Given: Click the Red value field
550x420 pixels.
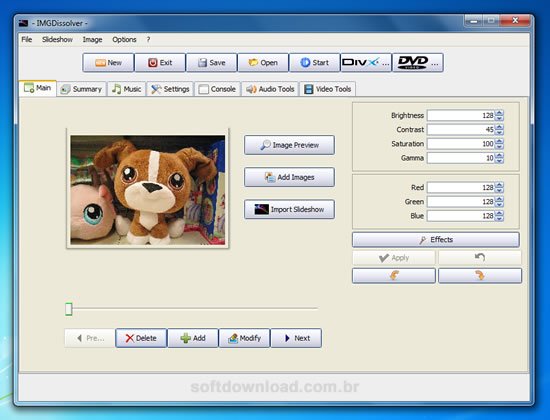Looking at the screenshot, I should pyautogui.click(x=461, y=187).
